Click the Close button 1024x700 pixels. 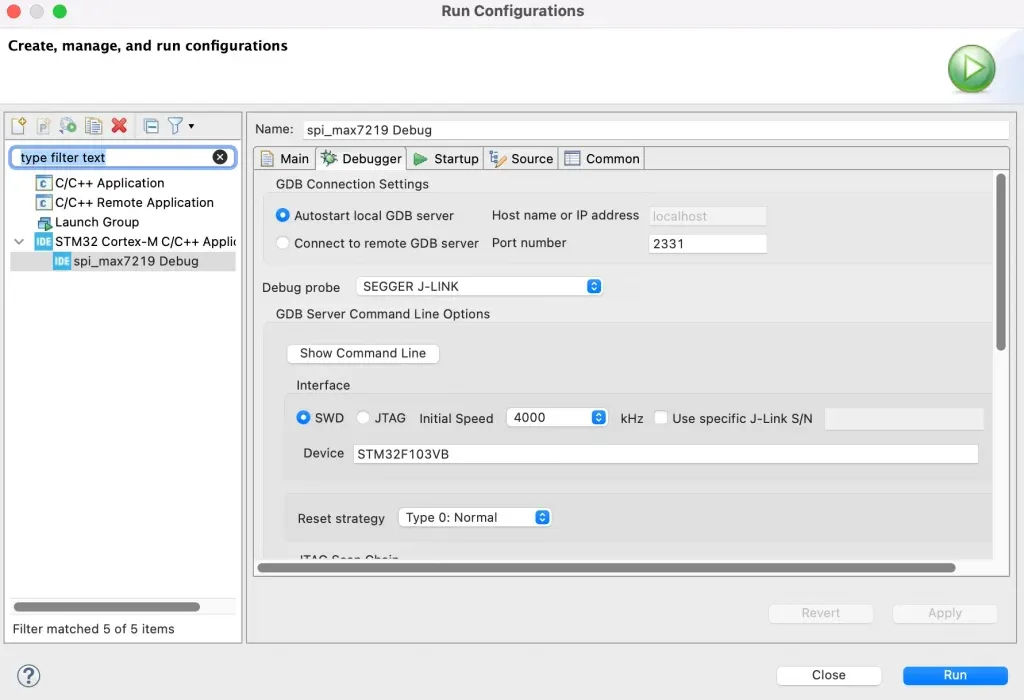(828, 675)
